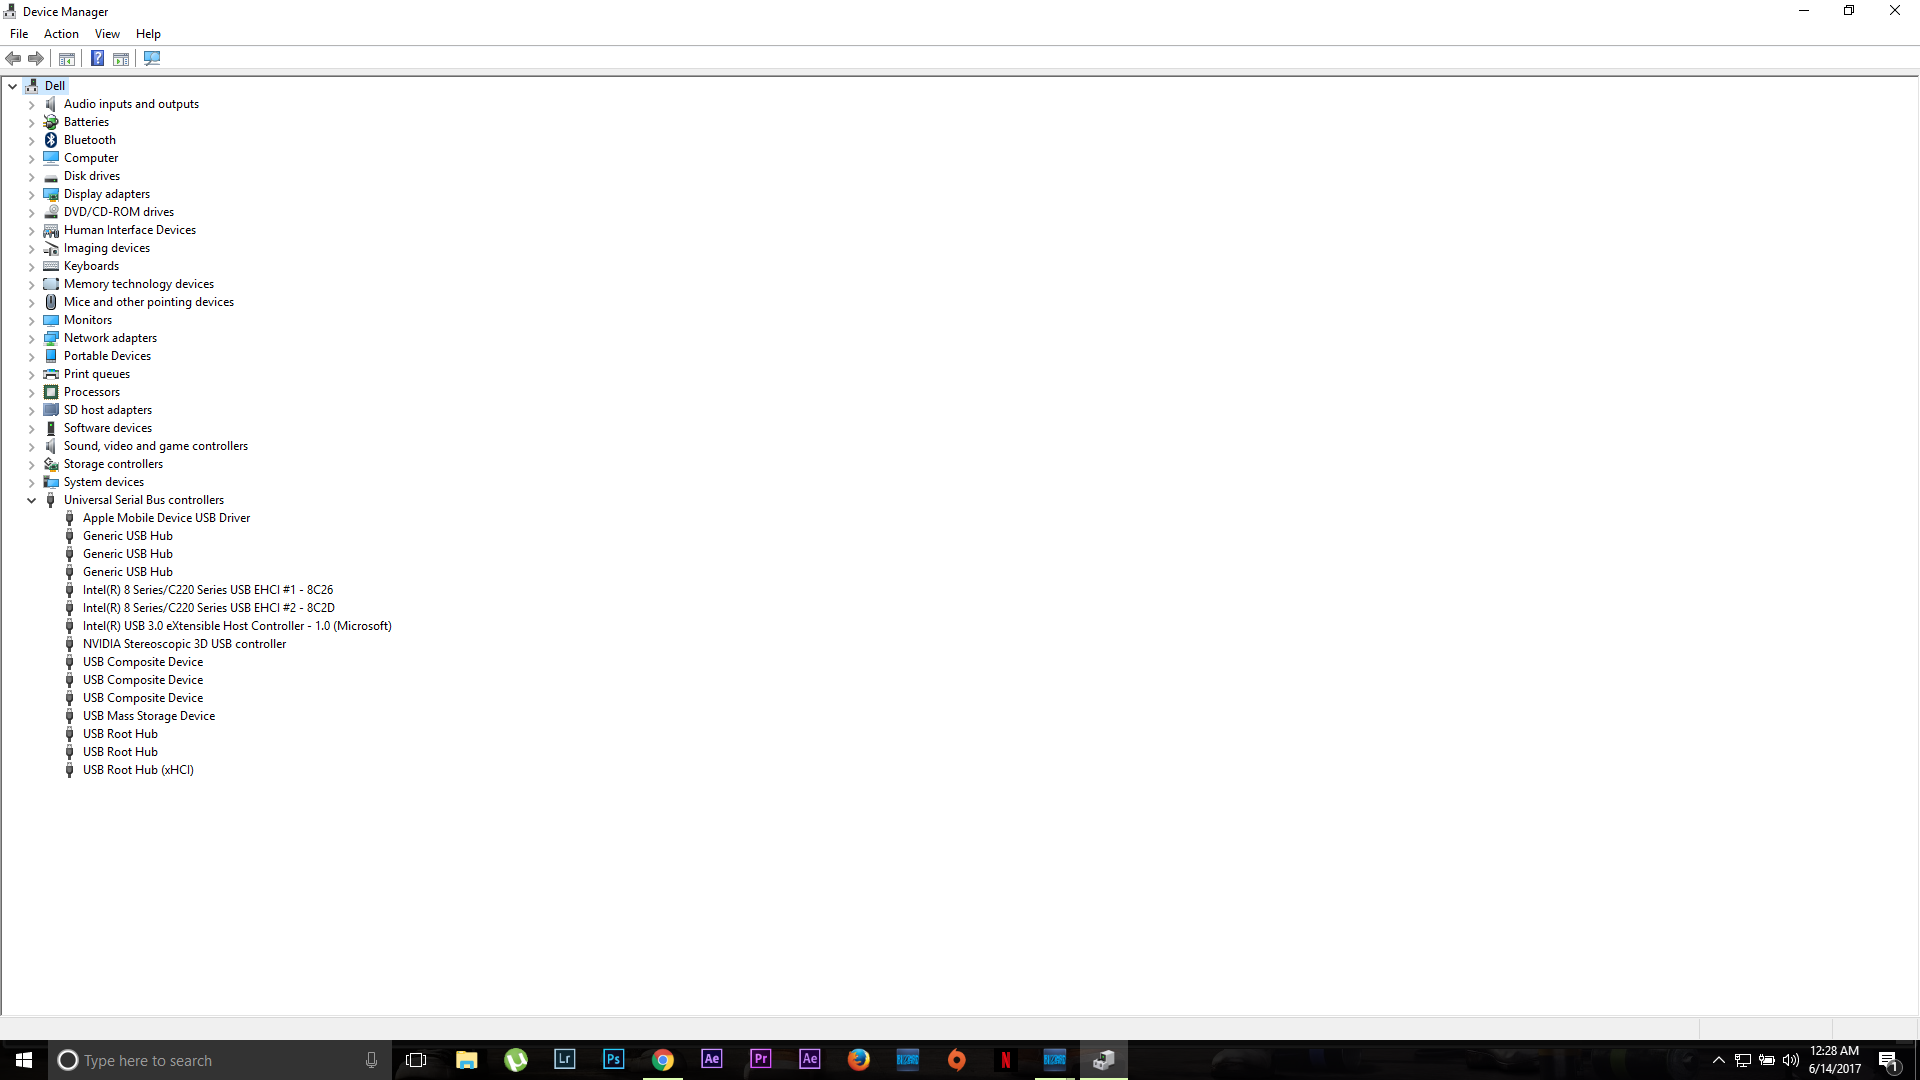Image resolution: width=1920 pixels, height=1080 pixels.
Task: Click the Task View taskbar icon
Action: coord(416,1060)
